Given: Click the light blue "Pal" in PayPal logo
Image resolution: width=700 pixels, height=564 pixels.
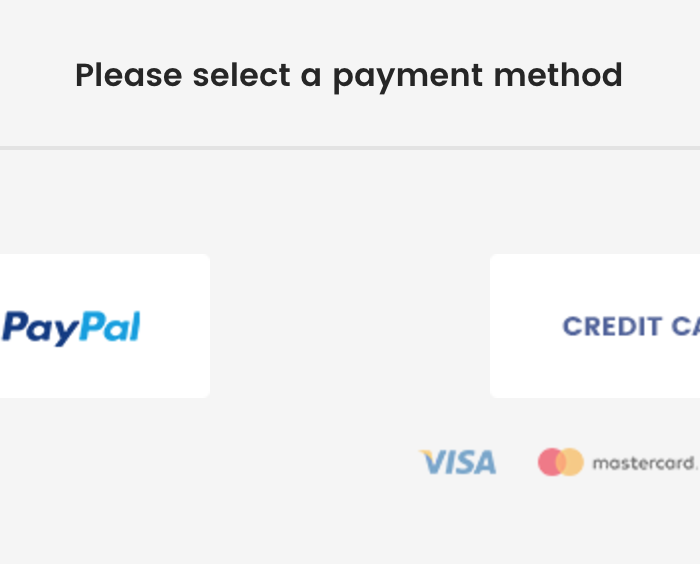Looking at the screenshot, I should [x=109, y=326].
